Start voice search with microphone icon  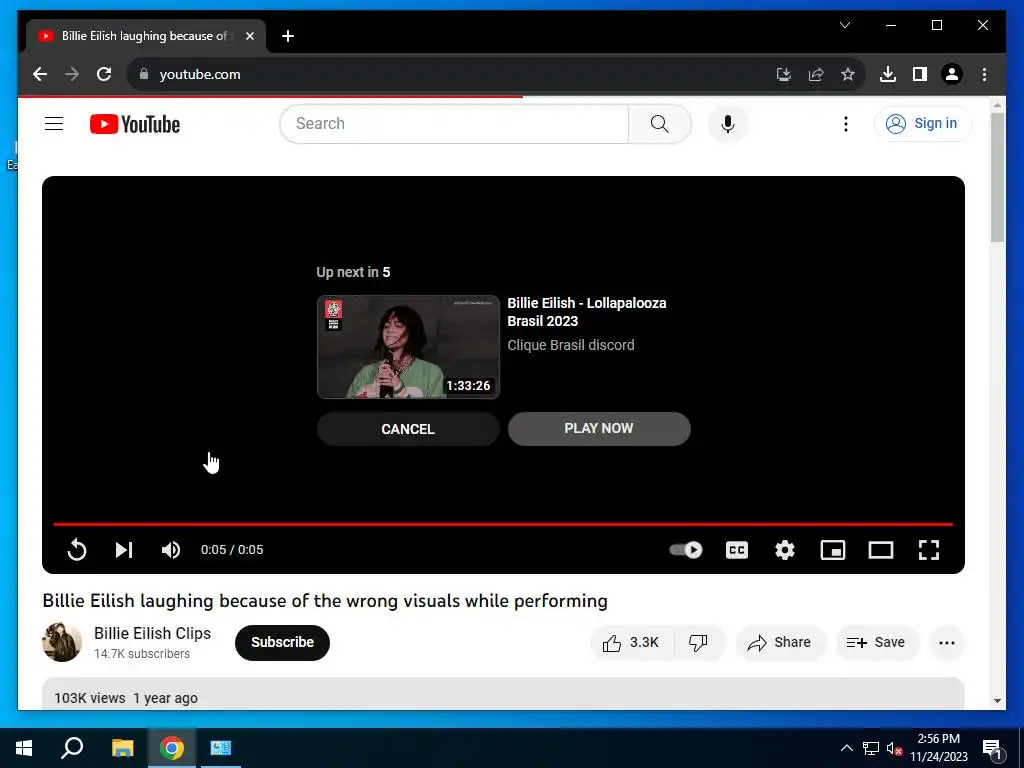(x=728, y=123)
